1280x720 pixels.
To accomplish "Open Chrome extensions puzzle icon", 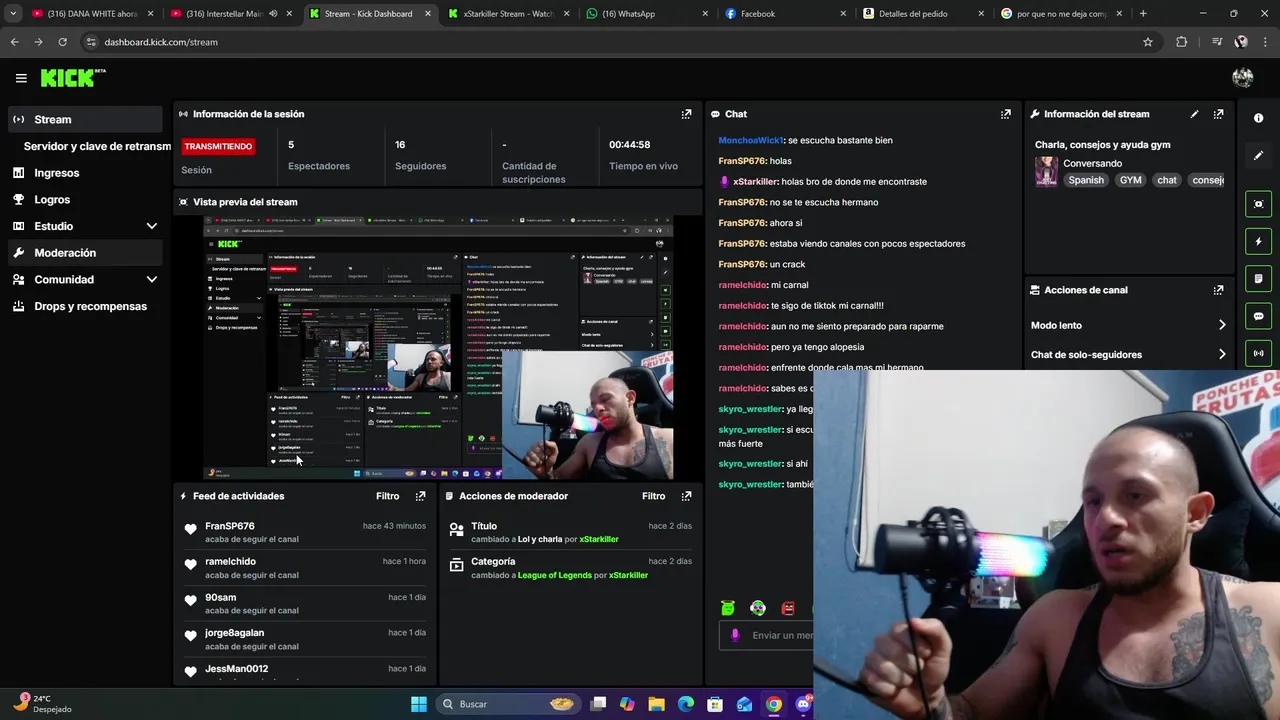I will 1182,42.
